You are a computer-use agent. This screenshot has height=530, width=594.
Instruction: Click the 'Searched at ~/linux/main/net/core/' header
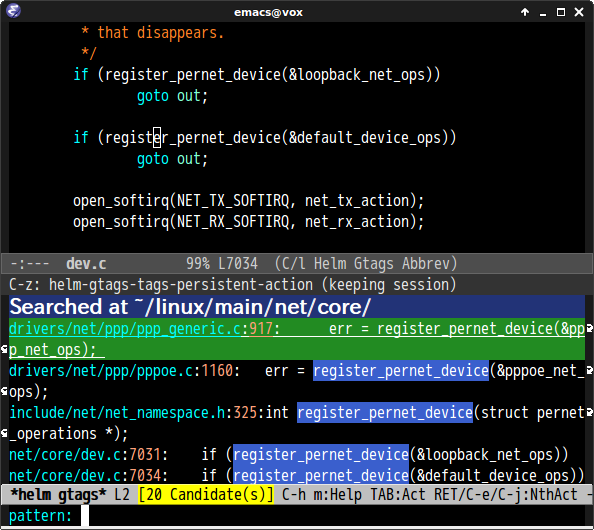189,306
